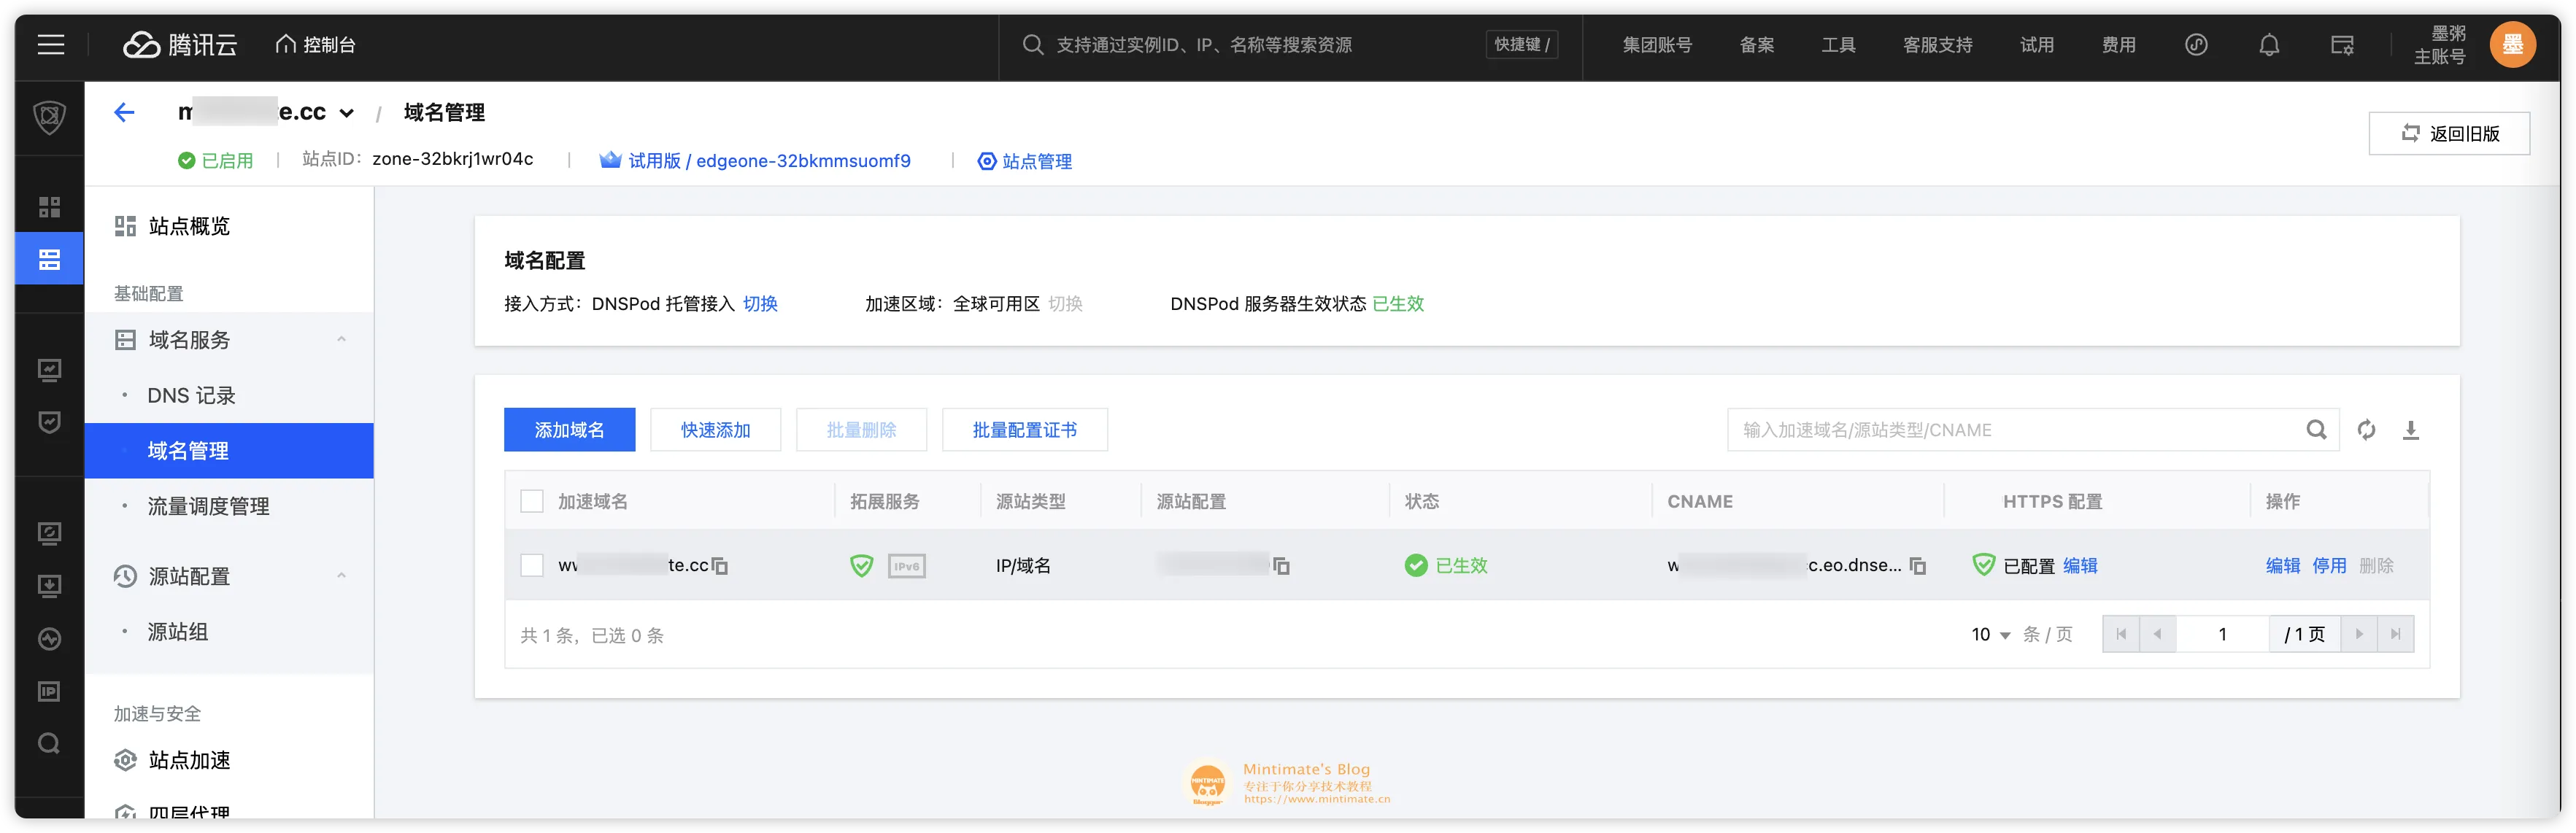This screenshot has height=833, width=2576.
Task: Select the shield-check icon in the left rail
Action: tap(49, 422)
